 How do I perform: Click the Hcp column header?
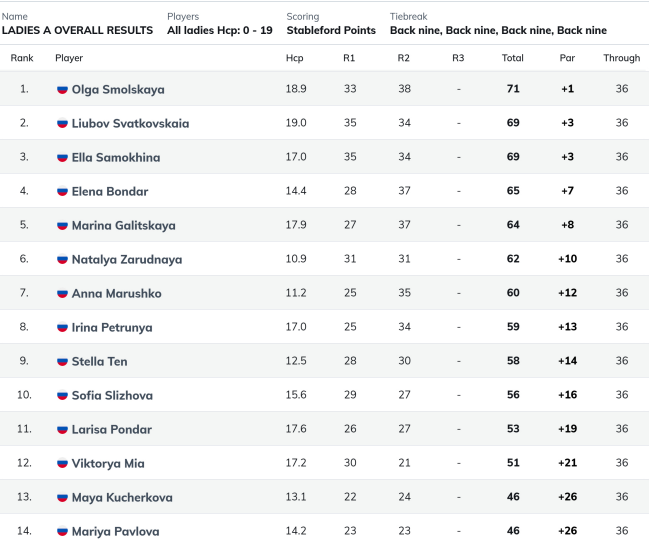[x=295, y=58]
